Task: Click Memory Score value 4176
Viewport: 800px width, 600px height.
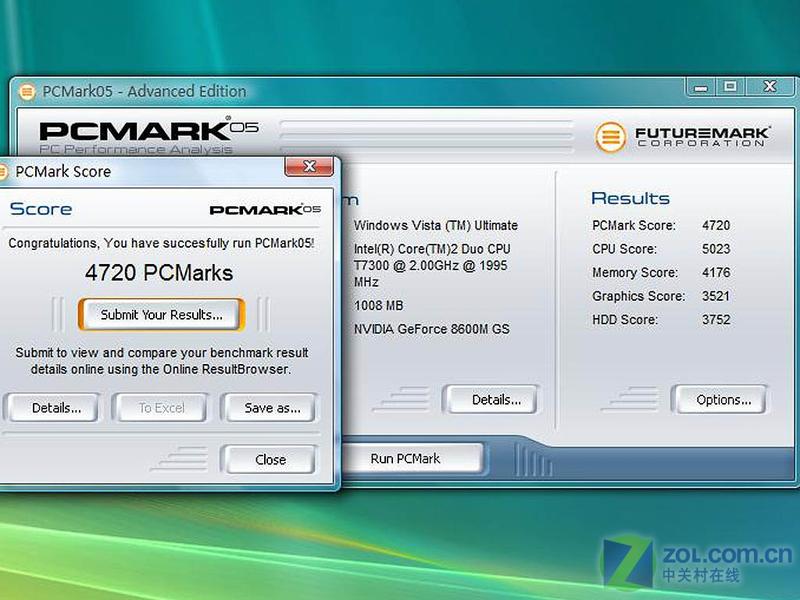Action: point(716,272)
